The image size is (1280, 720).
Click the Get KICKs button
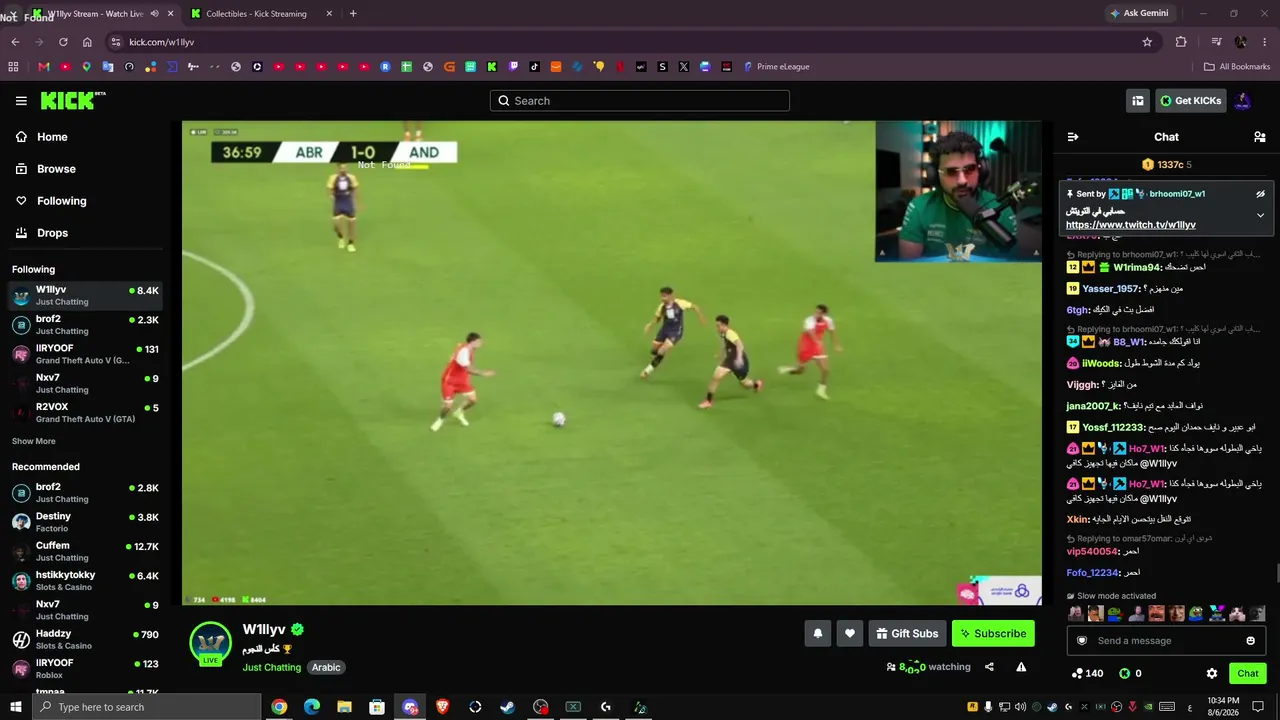tap(1191, 101)
